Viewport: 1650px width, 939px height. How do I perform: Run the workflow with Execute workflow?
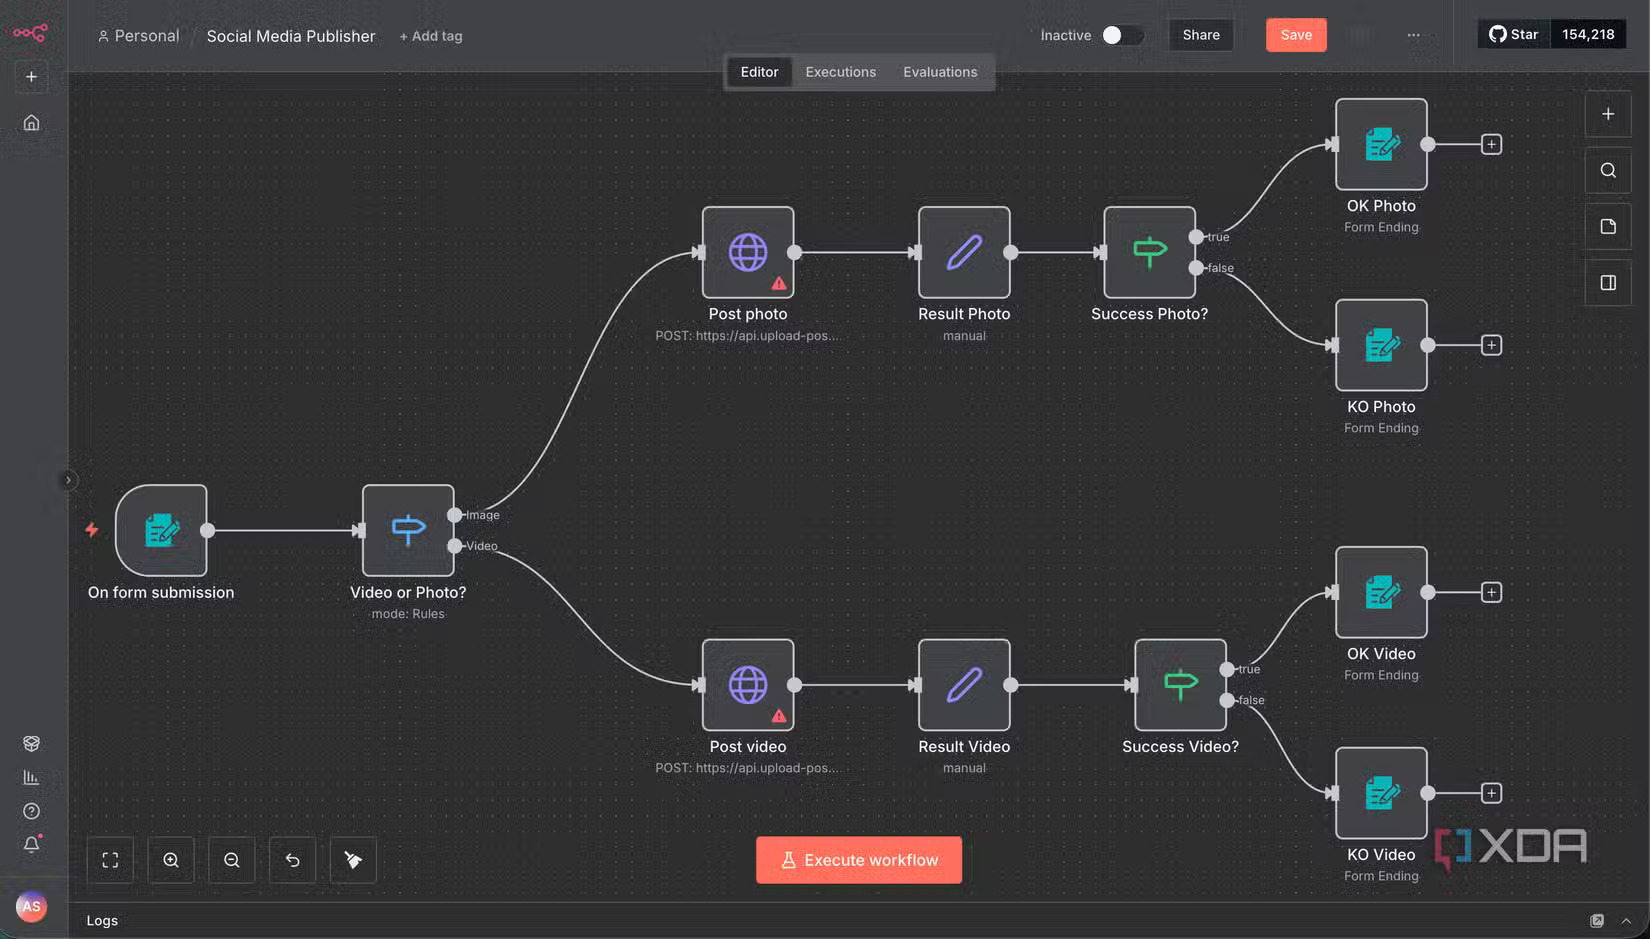click(x=859, y=860)
